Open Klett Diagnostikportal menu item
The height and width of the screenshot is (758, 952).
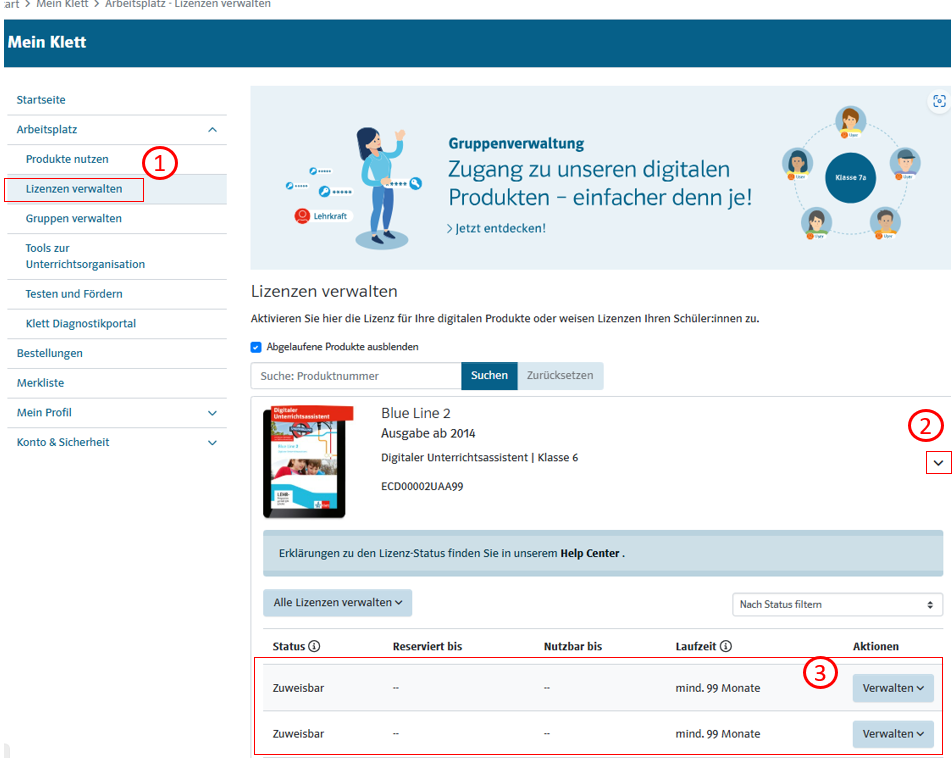pyautogui.click(x=81, y=324)
